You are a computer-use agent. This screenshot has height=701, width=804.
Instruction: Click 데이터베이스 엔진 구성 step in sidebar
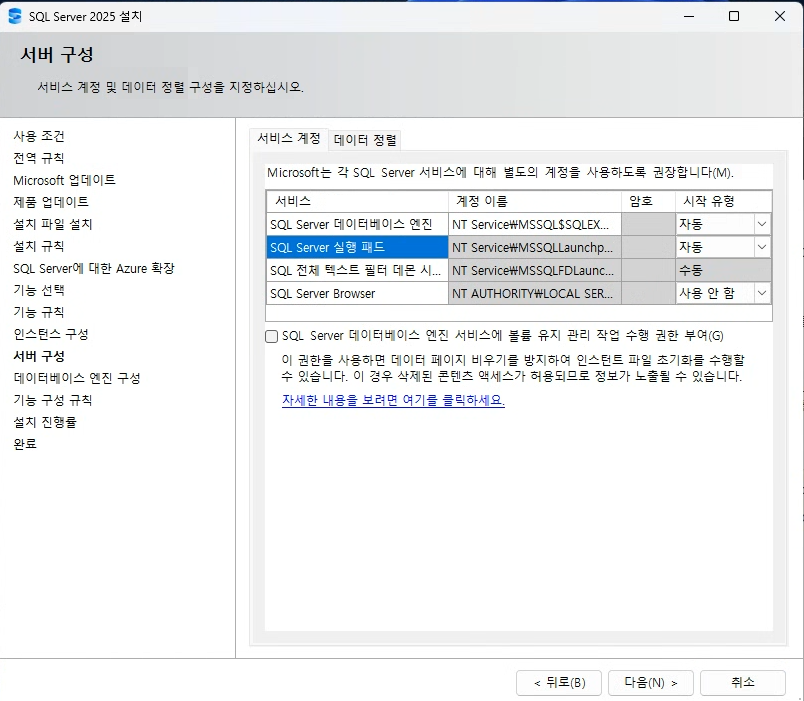pos(77,378)
